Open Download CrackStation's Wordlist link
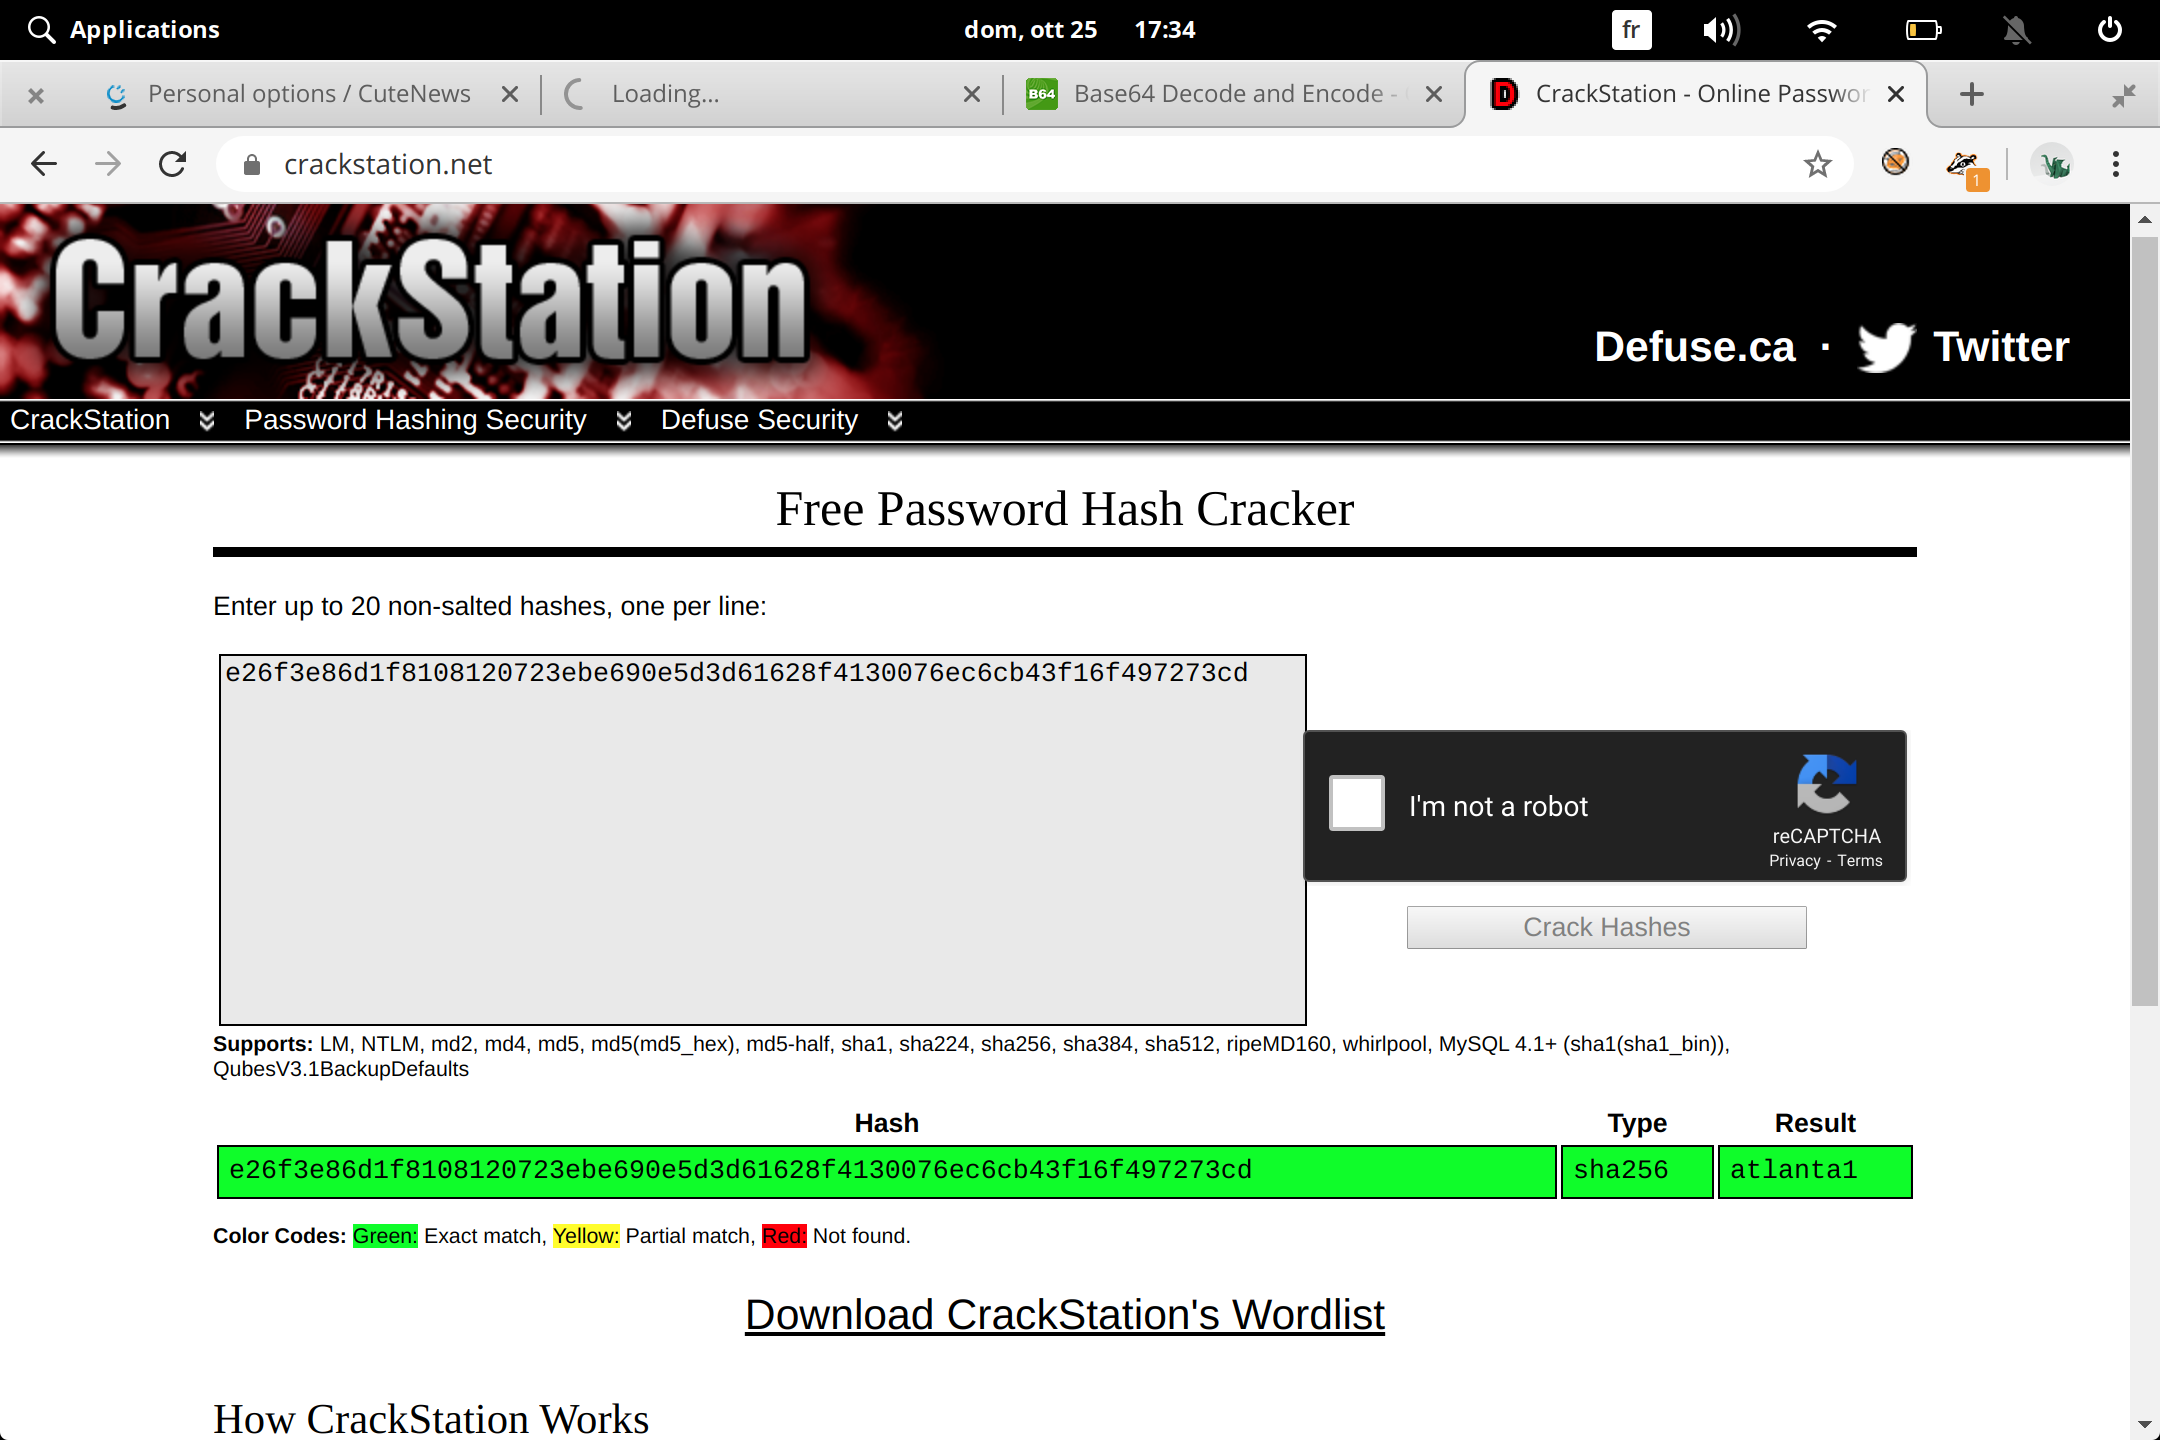The width and height of the screenshot is (2160, 1440). coord(1064,1315)
